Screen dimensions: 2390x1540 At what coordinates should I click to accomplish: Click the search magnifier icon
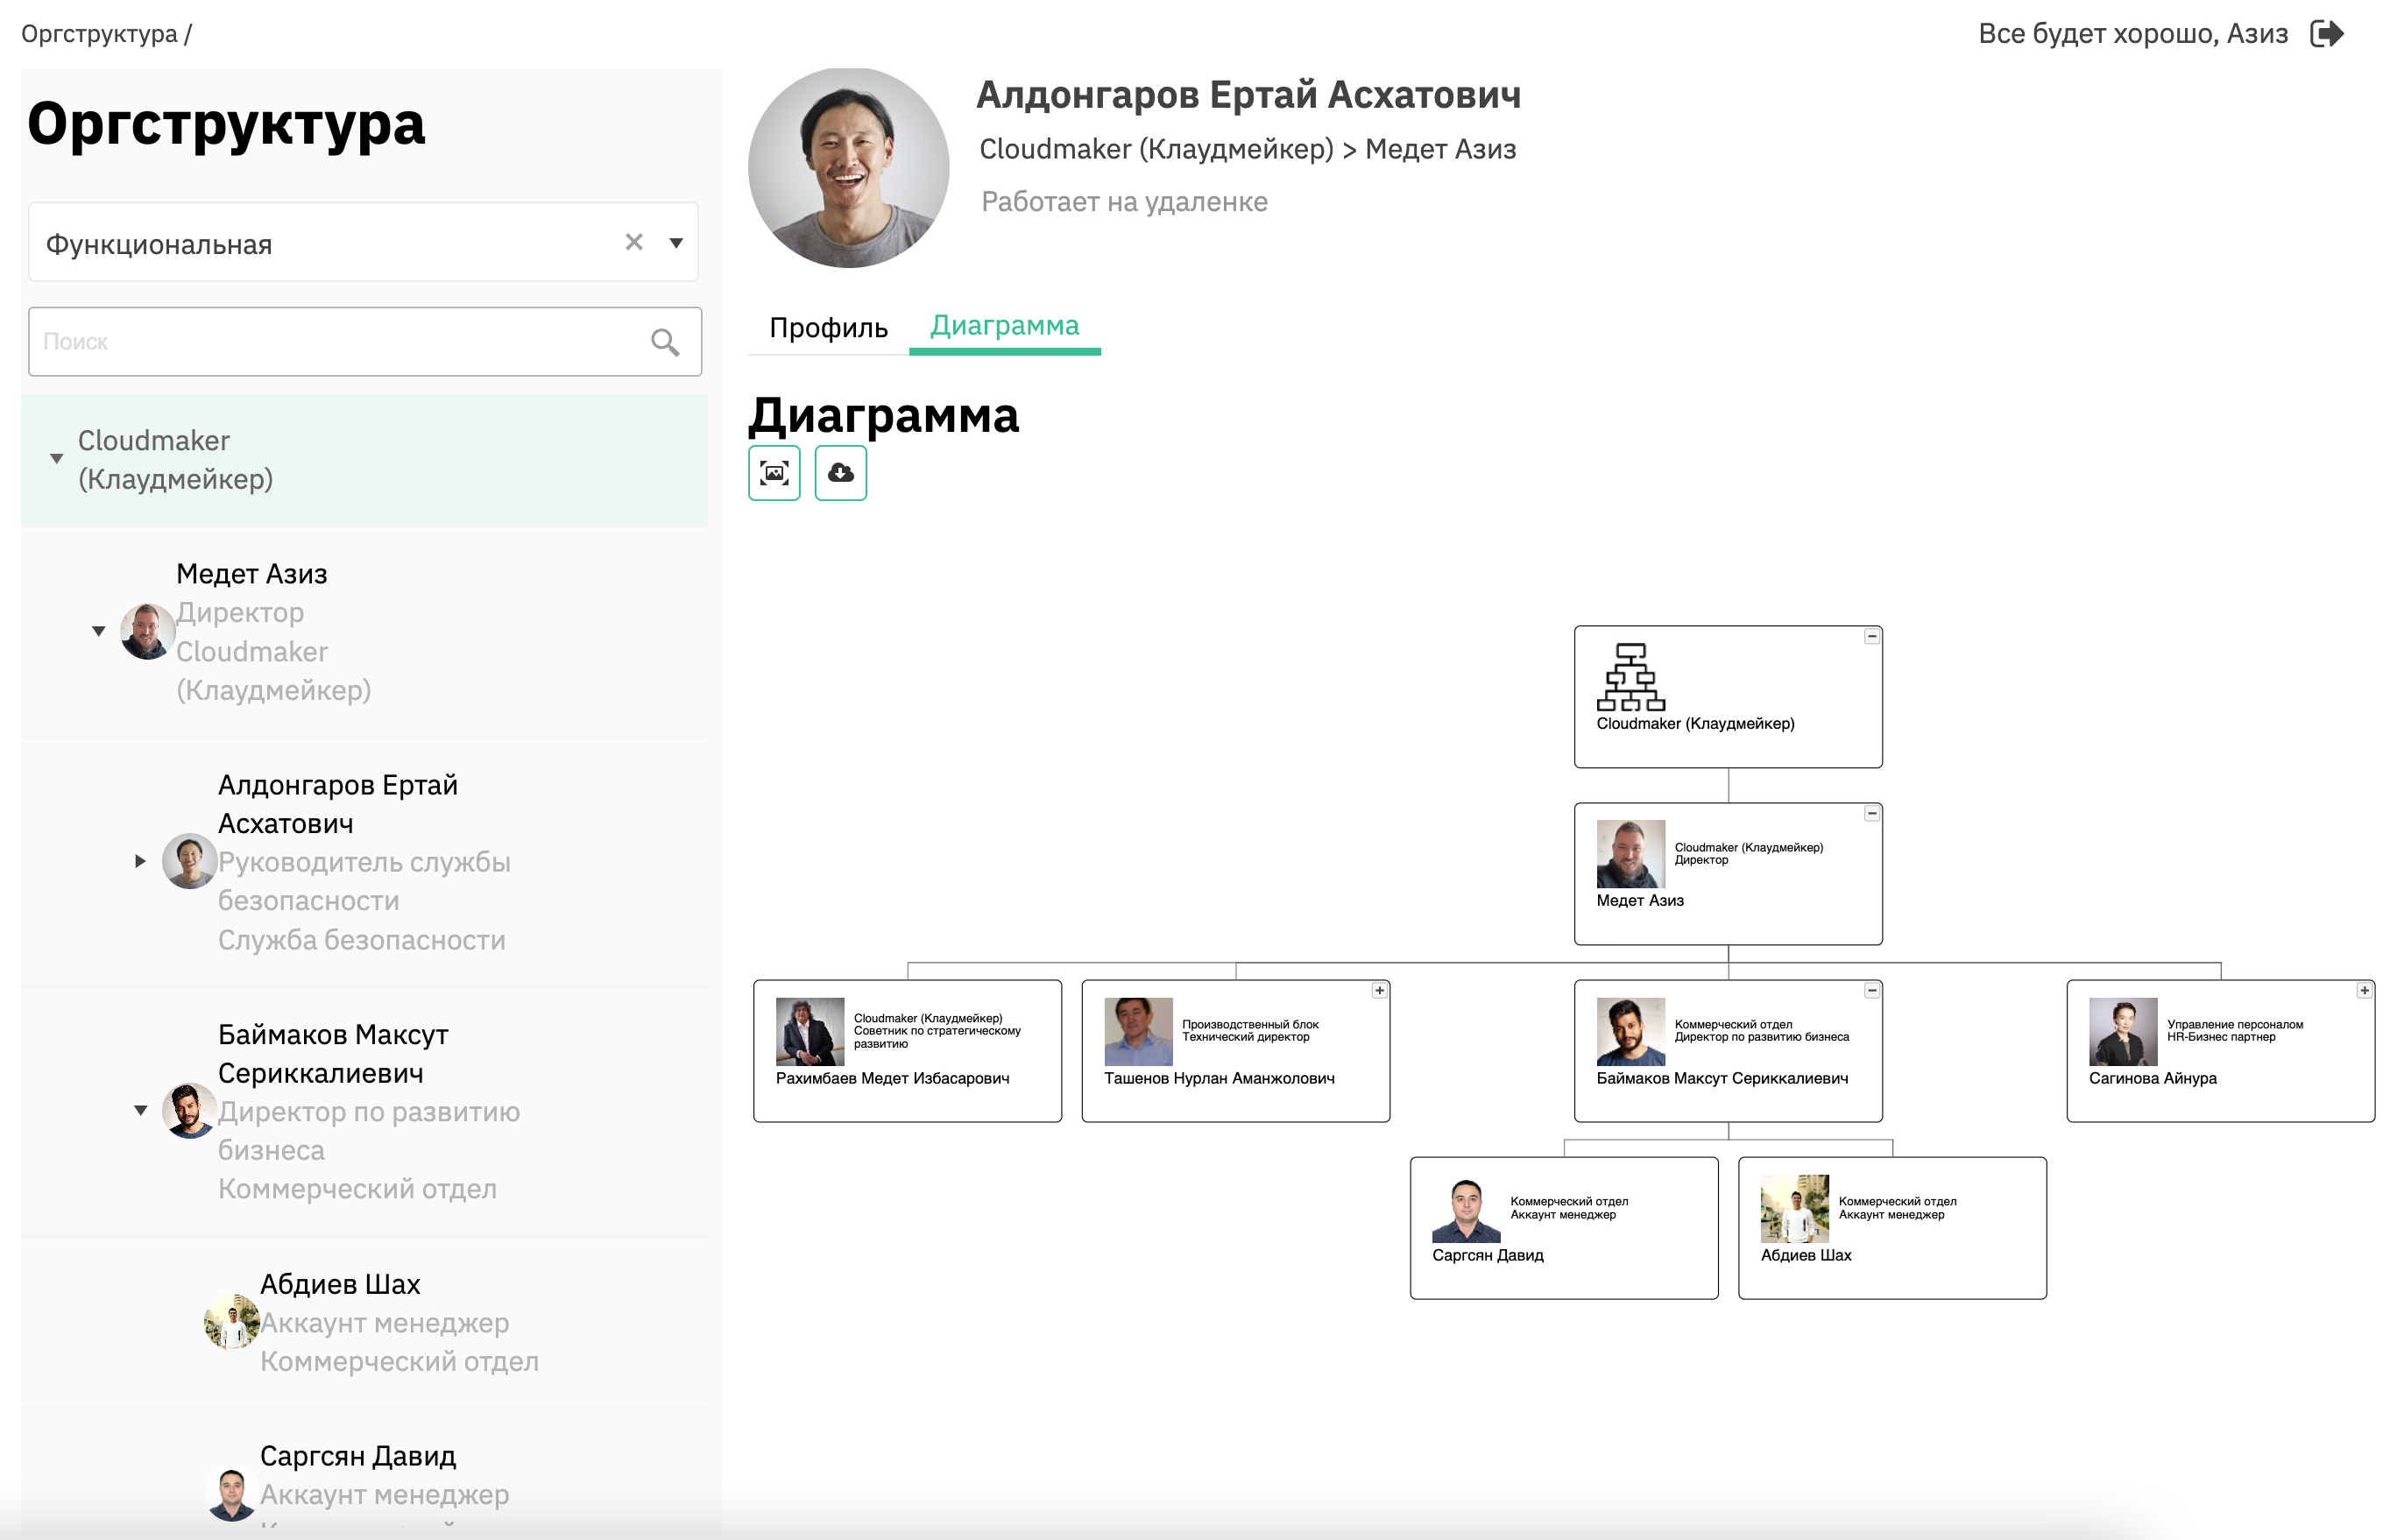click(665, 342)
